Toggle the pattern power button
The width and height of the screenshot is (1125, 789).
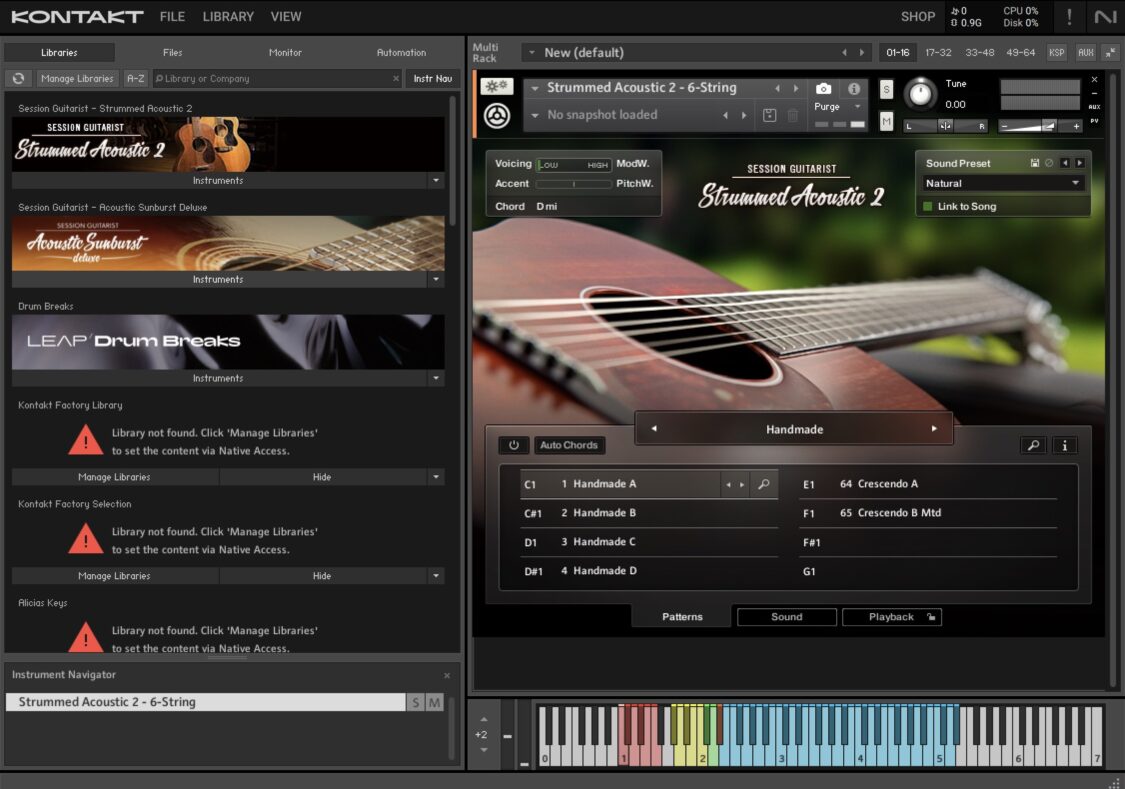[x=514, y=445]
